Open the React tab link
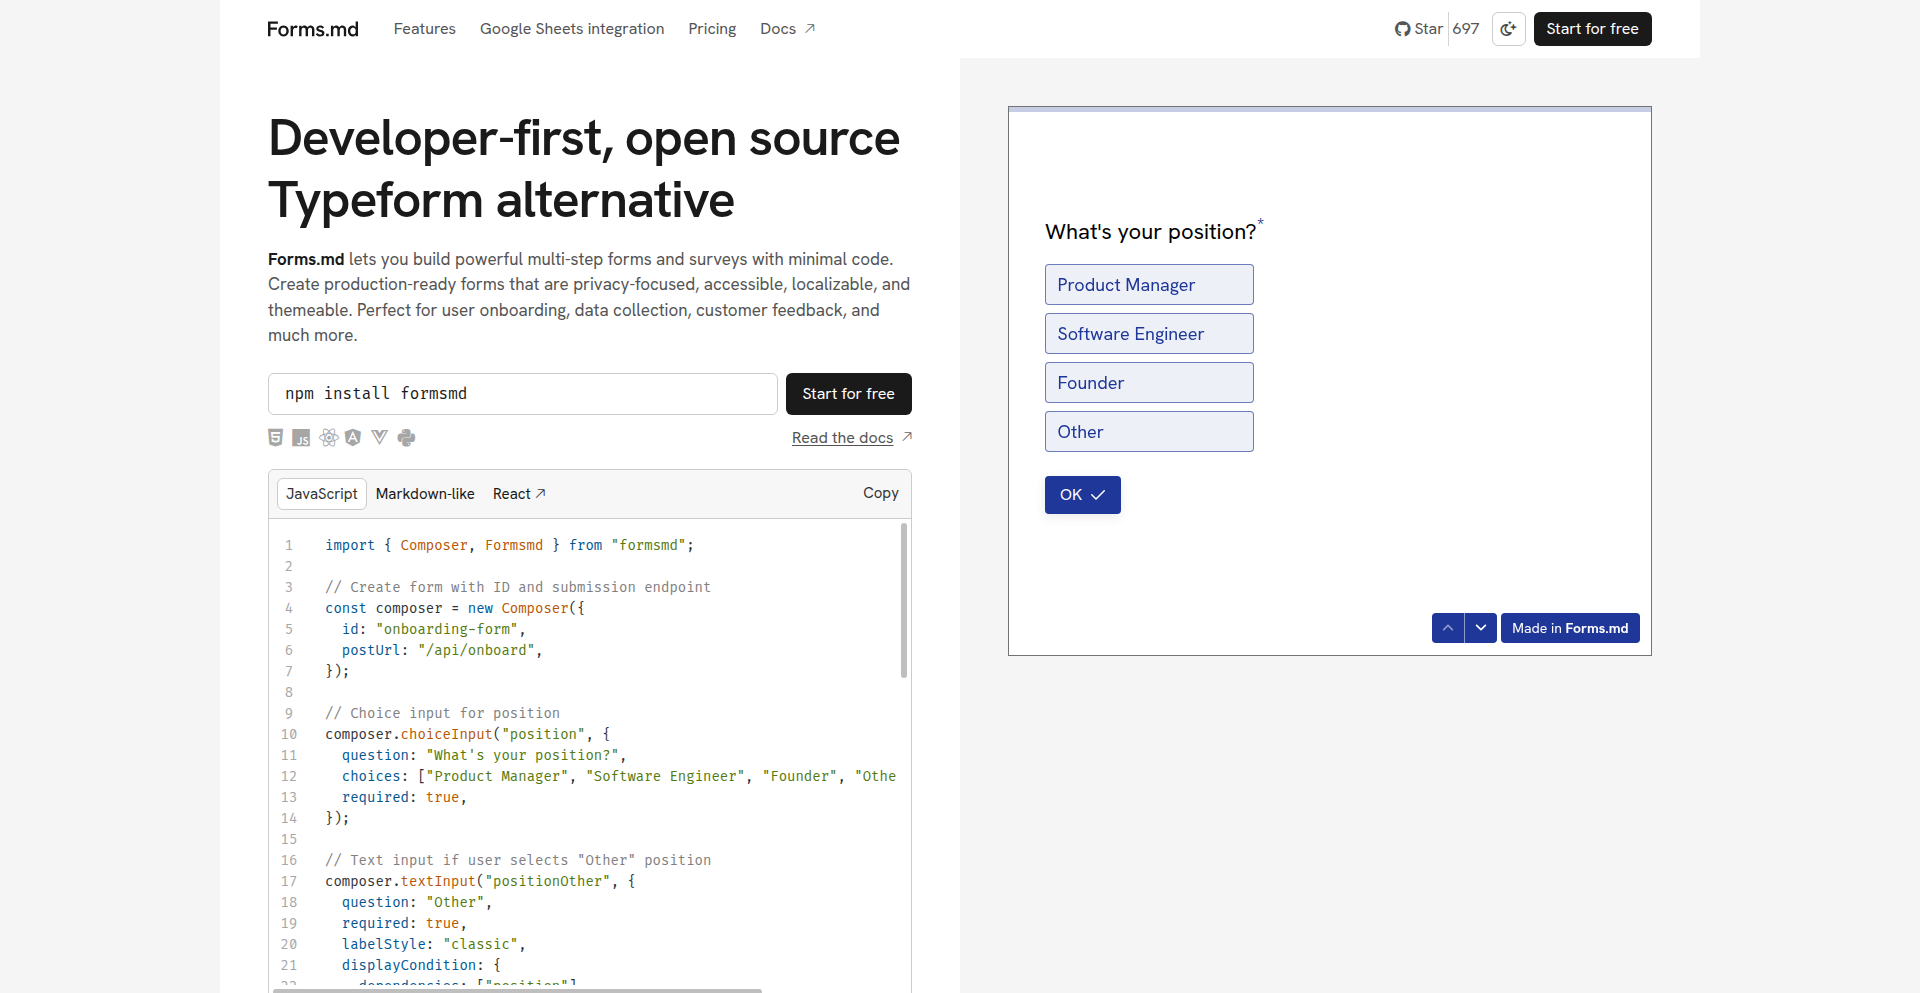 [518, 494]
